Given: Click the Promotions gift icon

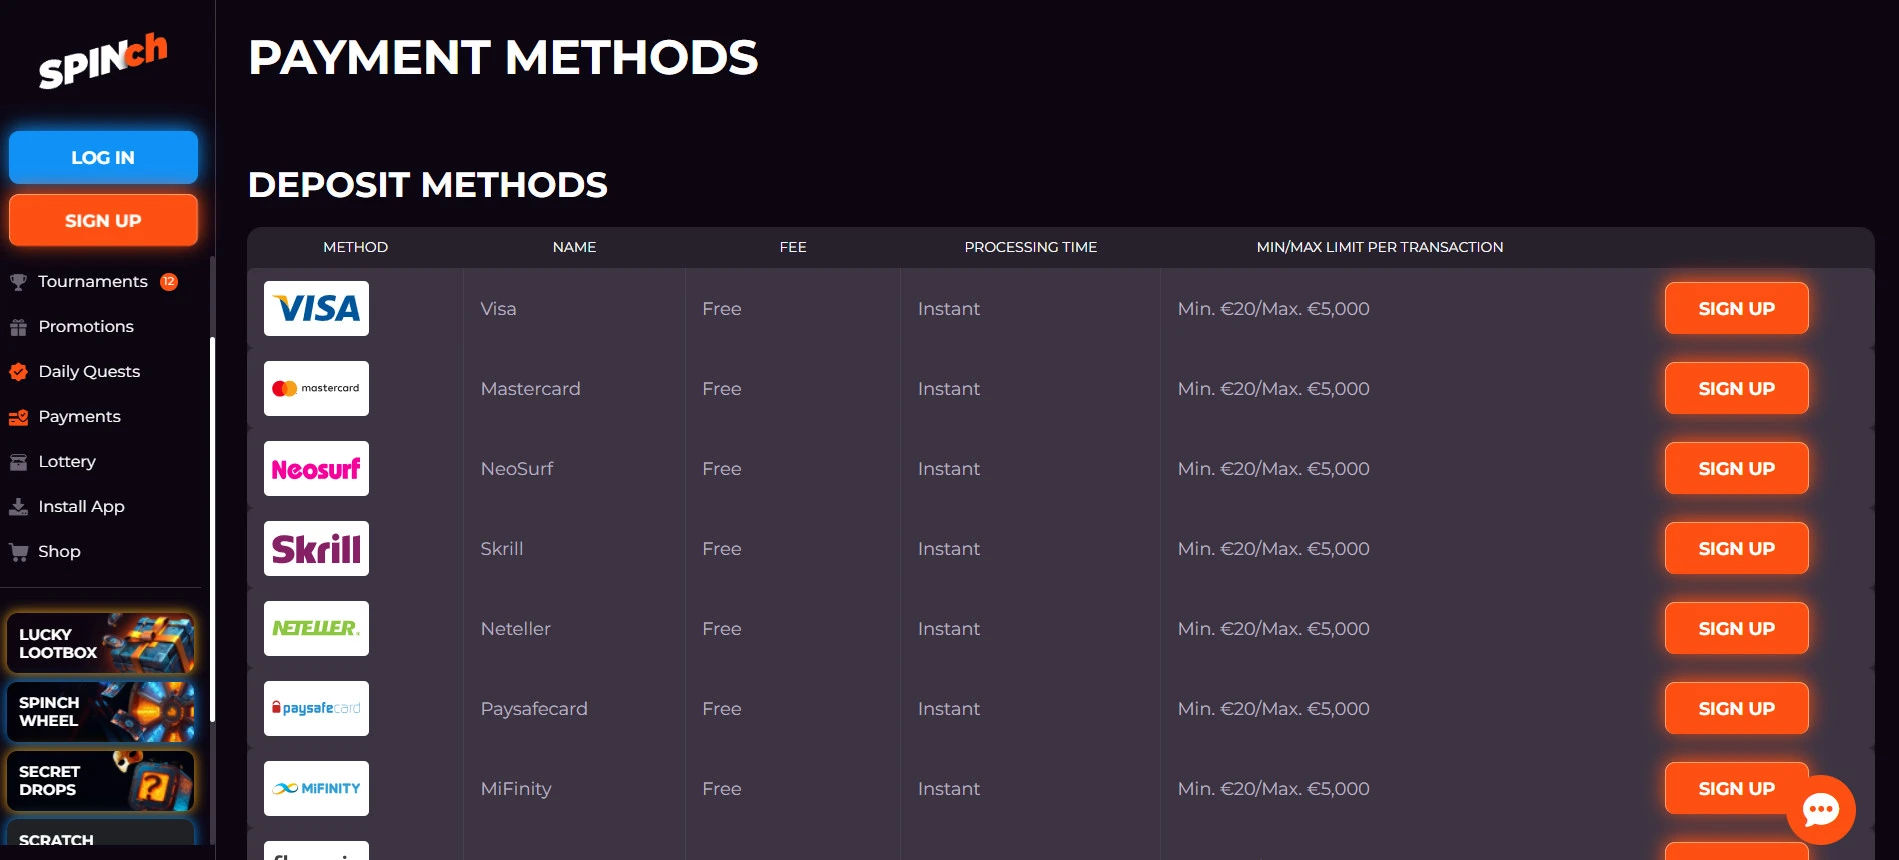Looking at the screenshot, I should pos(18,327).
